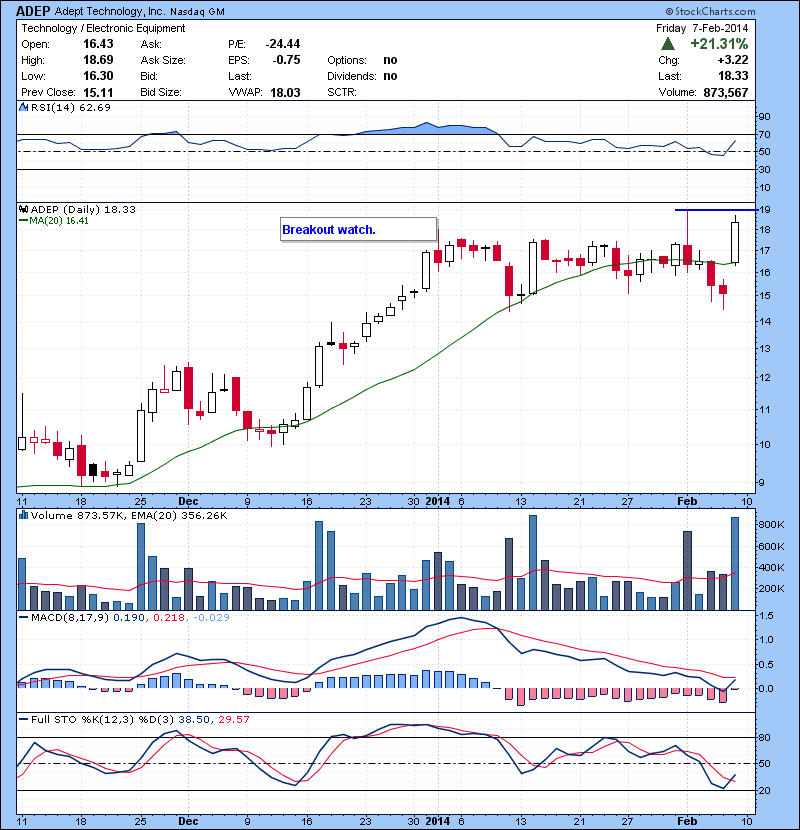This screenshot has height=830, width=800.
Task: Click the EPS value -0.75
Action: click(x=286, y=60)
